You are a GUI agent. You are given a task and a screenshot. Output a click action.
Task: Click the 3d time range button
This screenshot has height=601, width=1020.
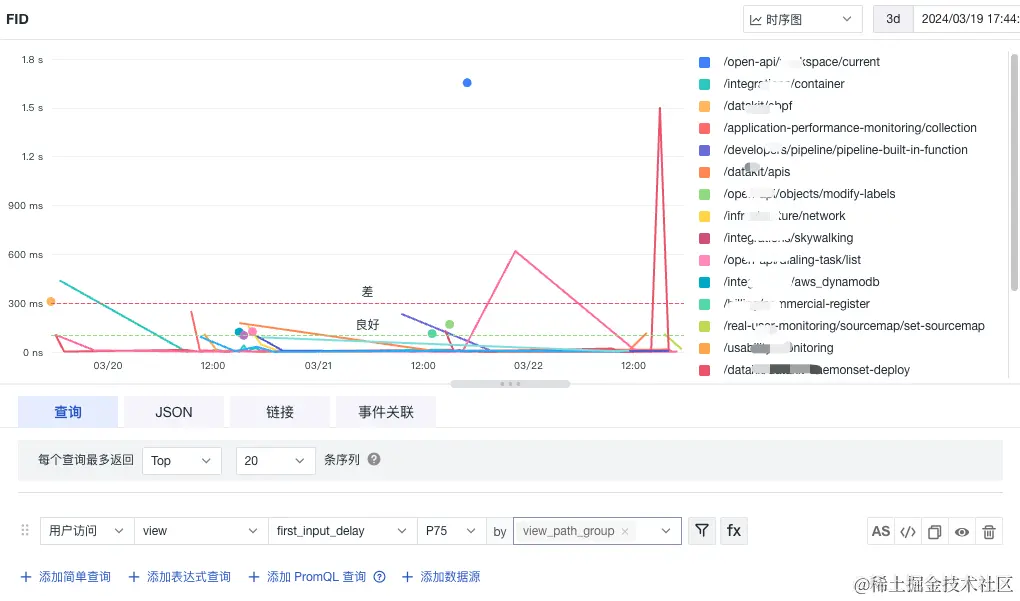coord(893,19)
